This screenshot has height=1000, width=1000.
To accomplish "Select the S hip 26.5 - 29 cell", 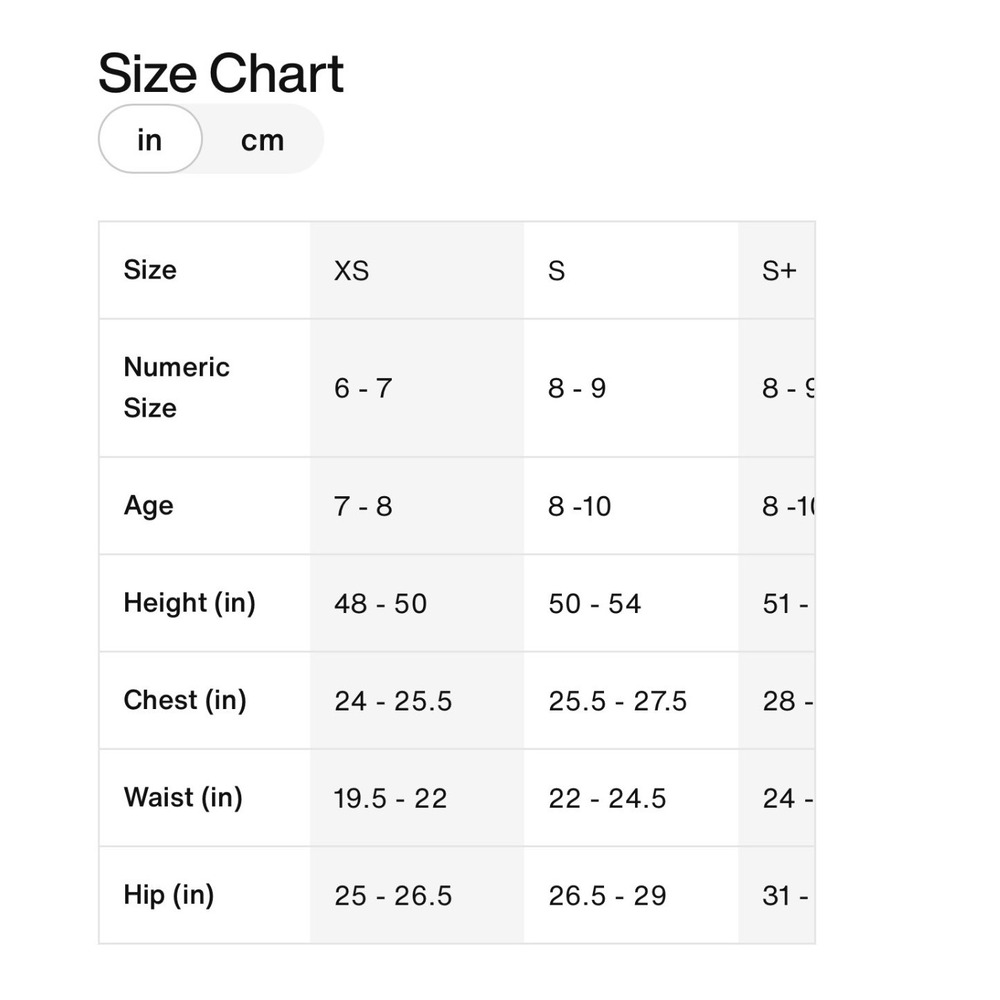I will point(631,895).
